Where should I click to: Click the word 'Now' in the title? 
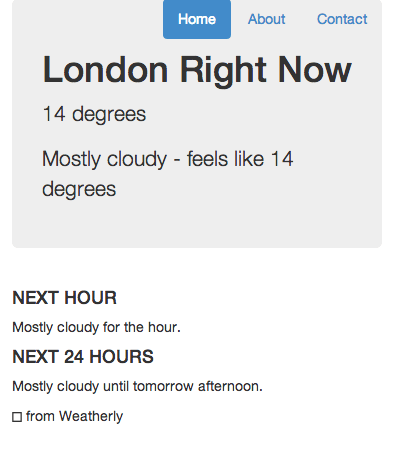click(315, 70)
